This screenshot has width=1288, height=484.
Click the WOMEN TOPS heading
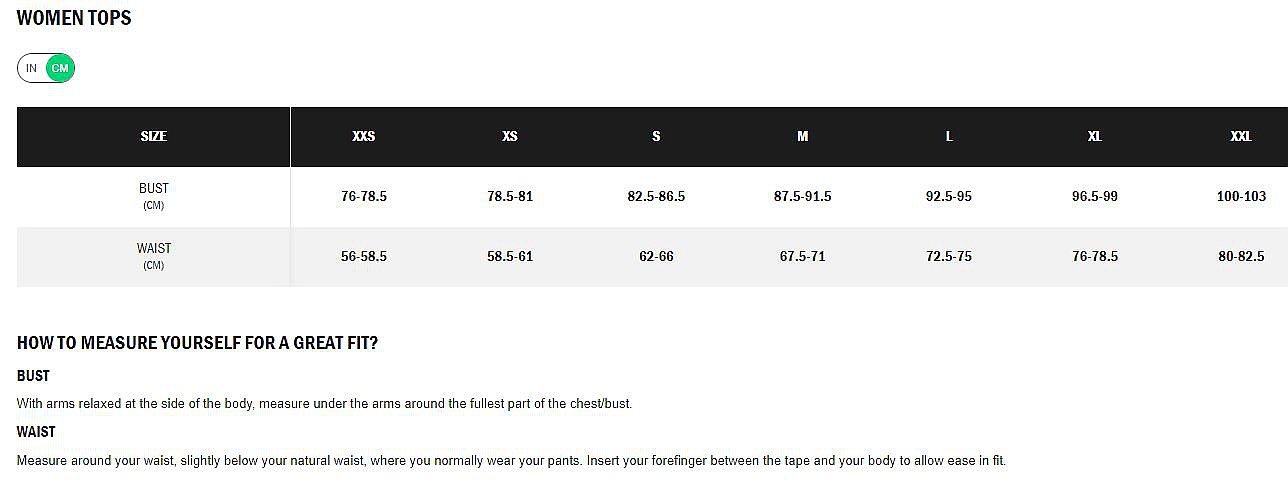[74, 18]
